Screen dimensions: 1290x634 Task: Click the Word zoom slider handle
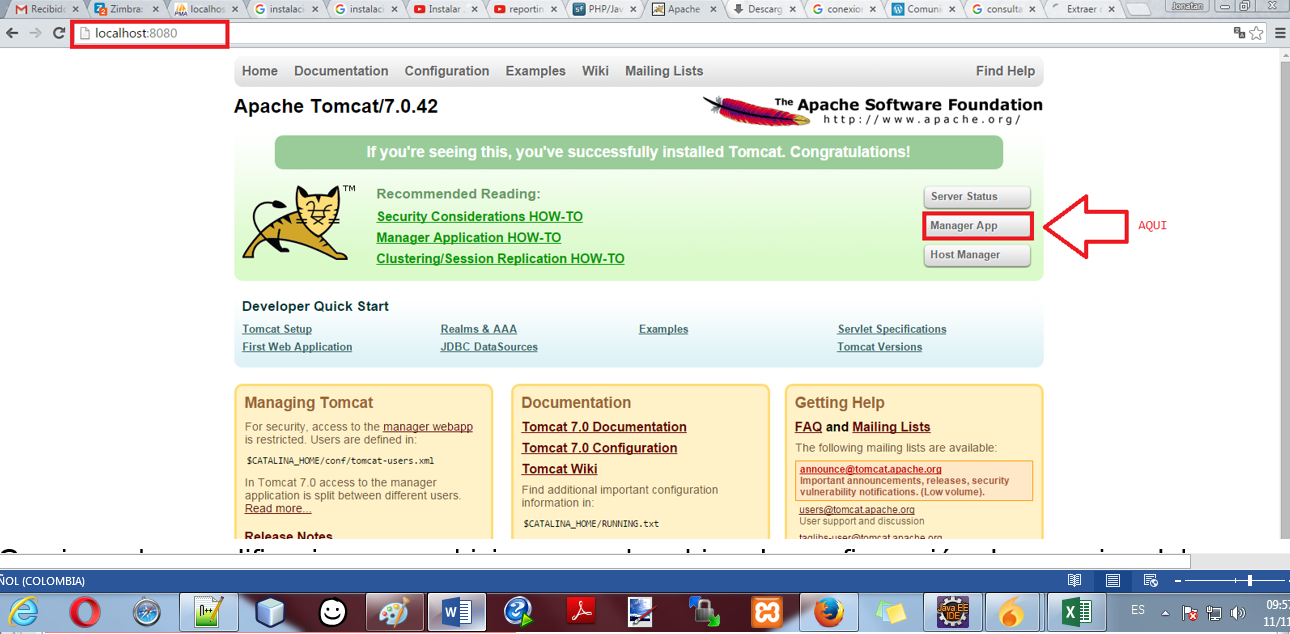[1249, 581]
